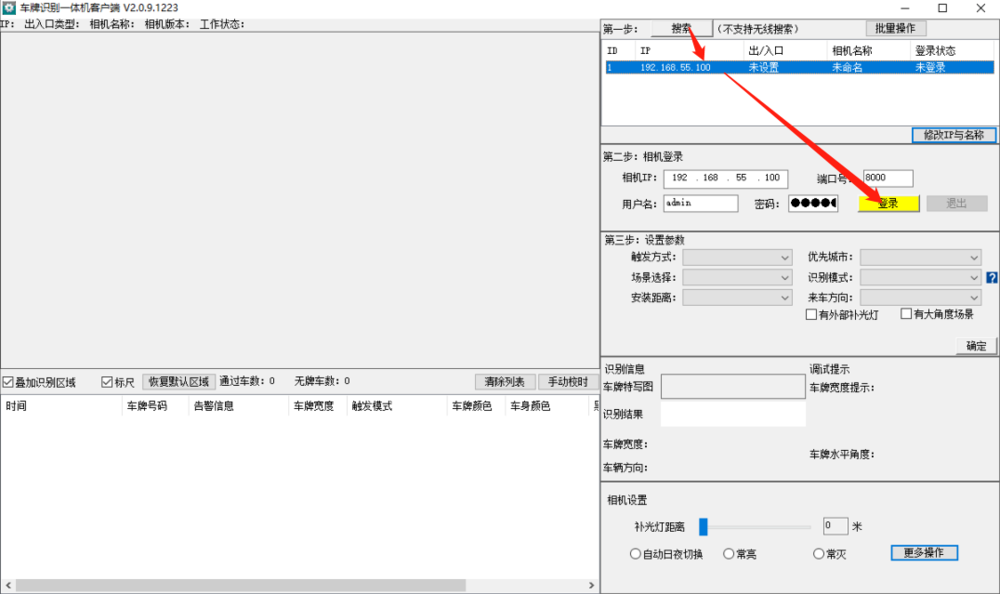Click 更多操作 more operations button
The image size is (1000, 594).
[924, 553]
